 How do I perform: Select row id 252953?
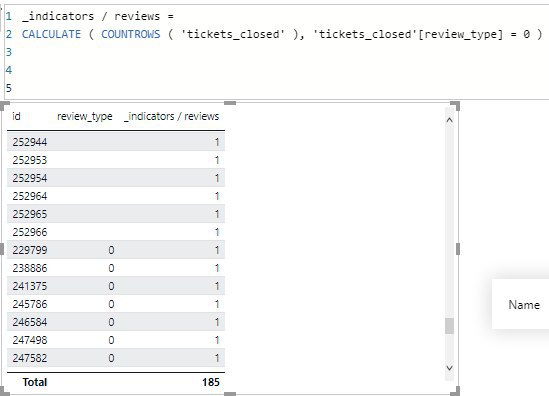(x=116, y=160)
